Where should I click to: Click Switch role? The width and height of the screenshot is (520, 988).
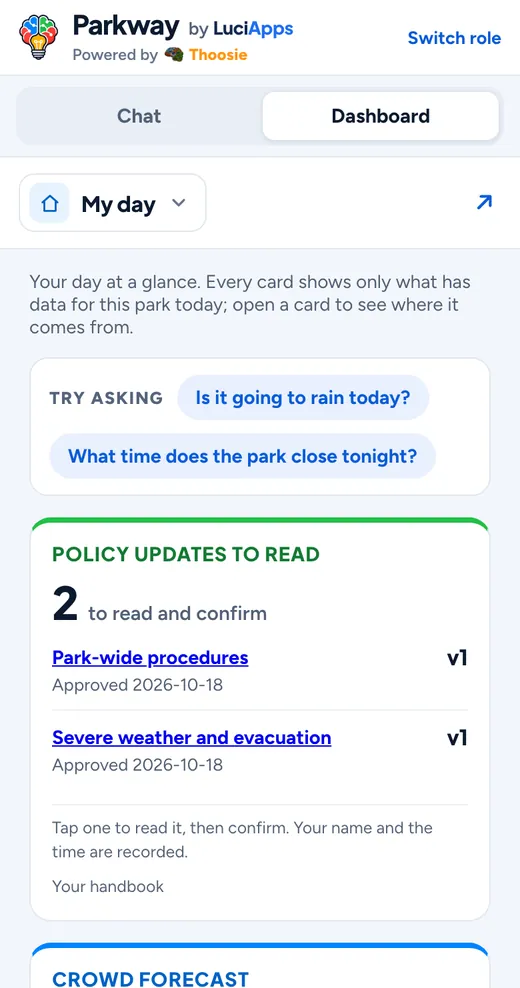point(454,38)
